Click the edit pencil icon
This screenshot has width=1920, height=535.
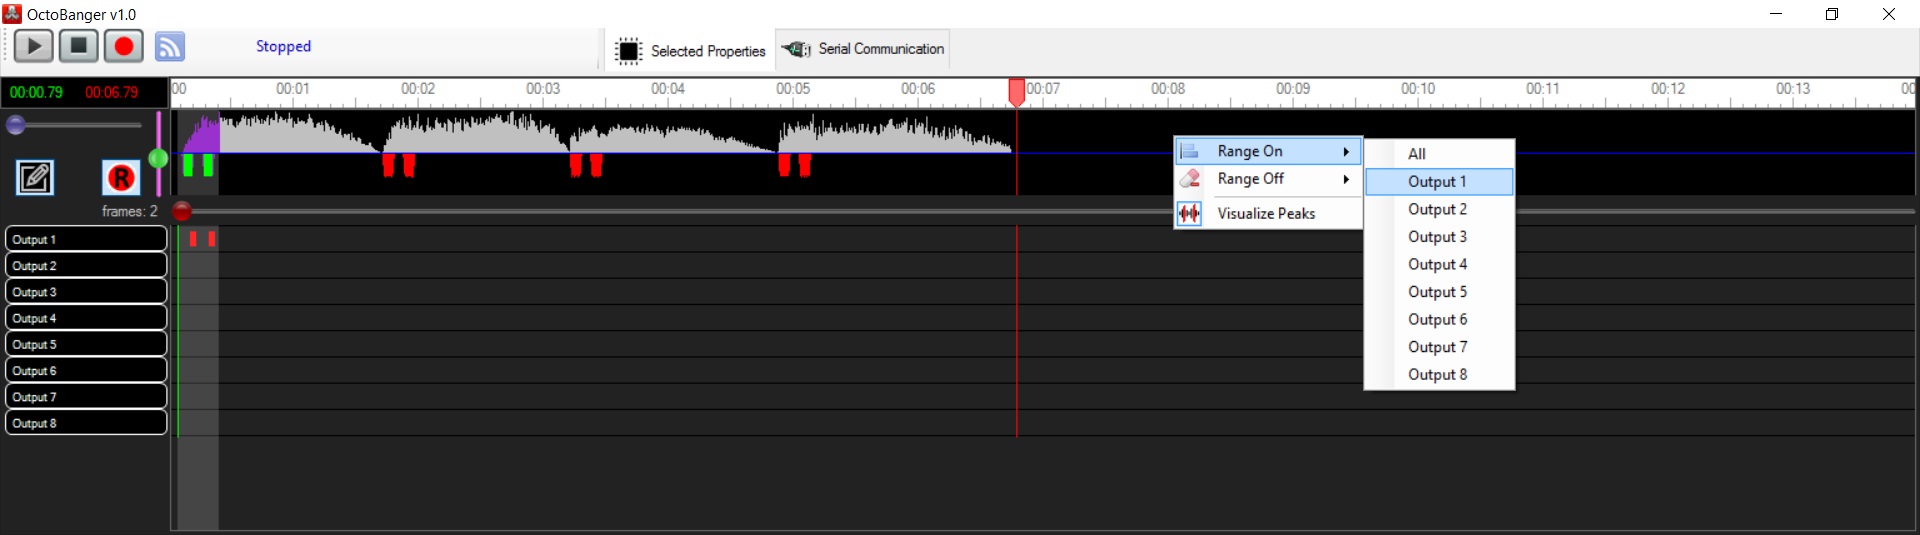35,178
